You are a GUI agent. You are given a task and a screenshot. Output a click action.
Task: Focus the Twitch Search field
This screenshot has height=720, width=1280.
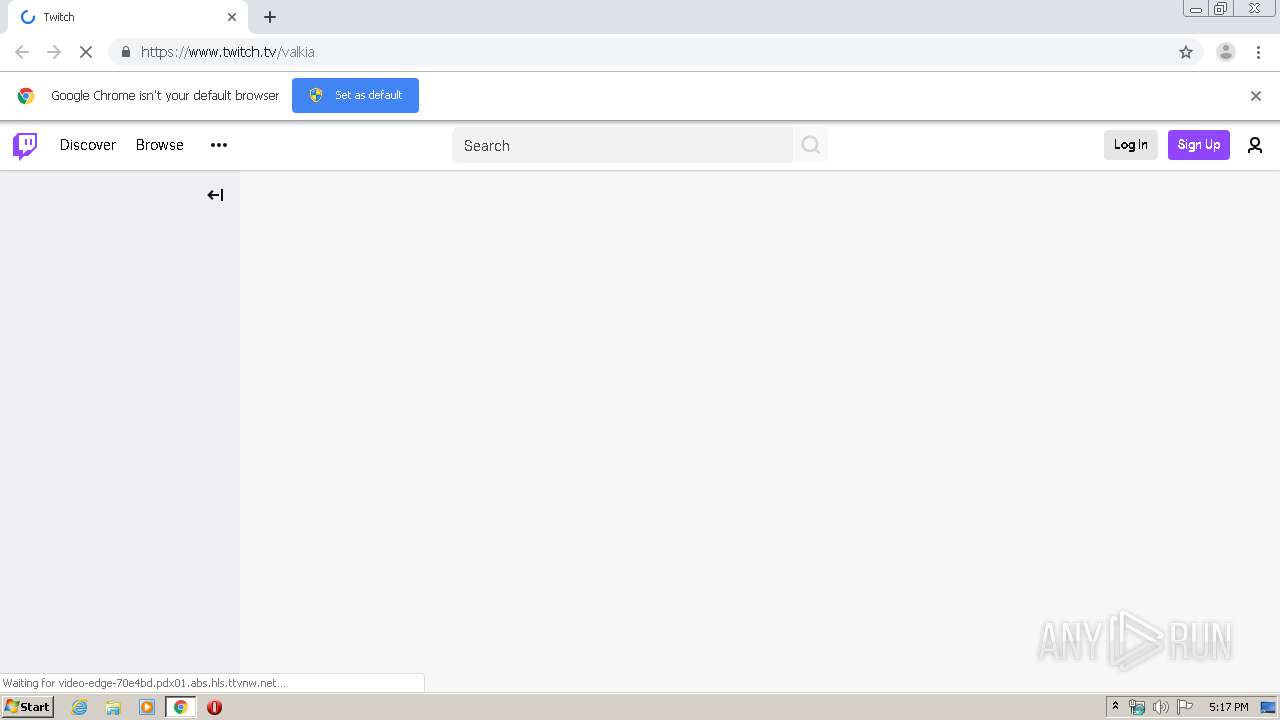click(622, 145)
